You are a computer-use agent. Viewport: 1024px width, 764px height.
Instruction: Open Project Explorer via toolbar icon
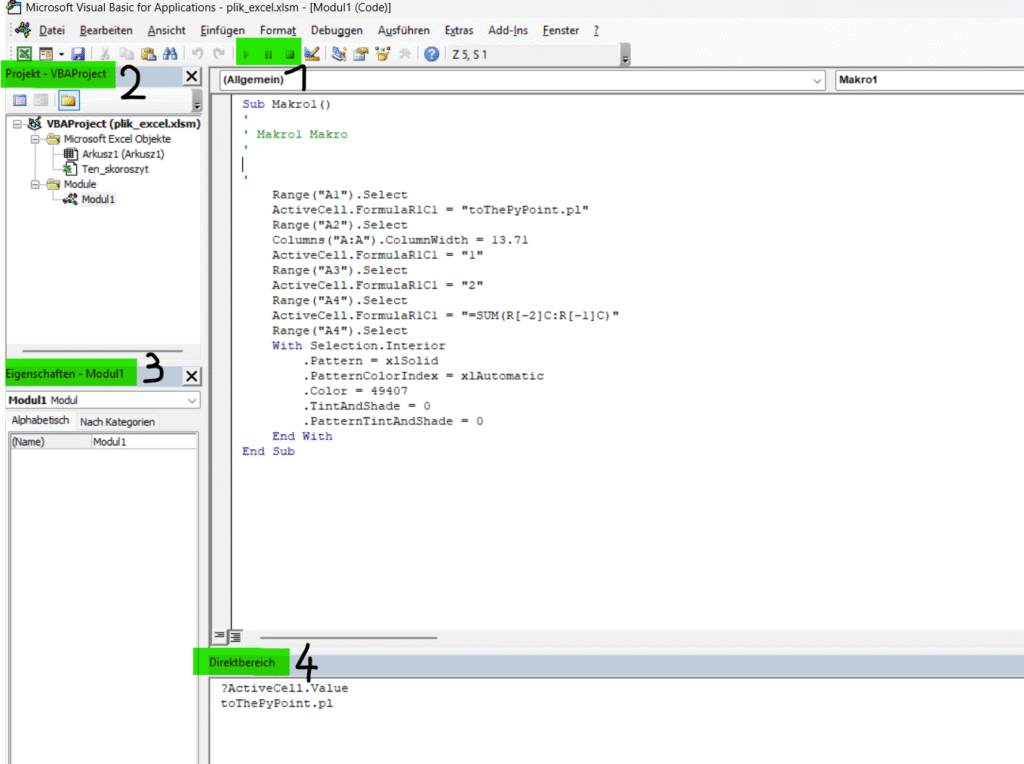[x=338, y=54]
